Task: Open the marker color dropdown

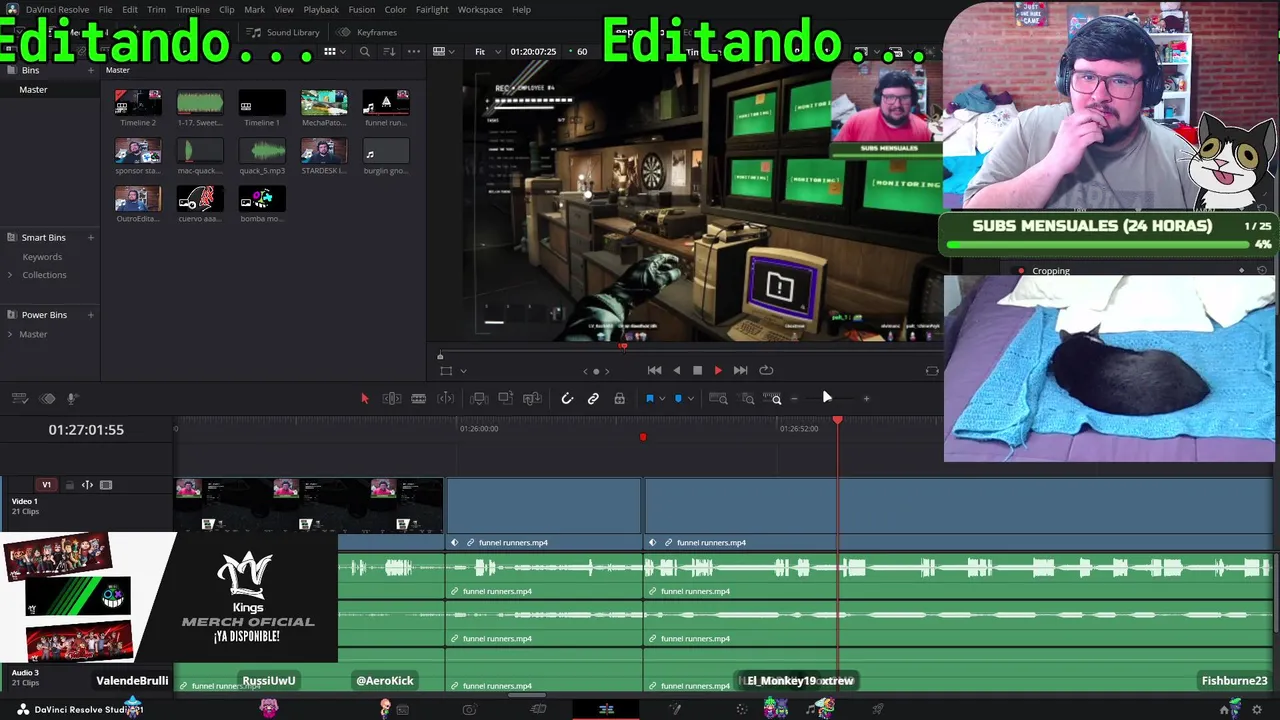Action: [x=690, y=399]
